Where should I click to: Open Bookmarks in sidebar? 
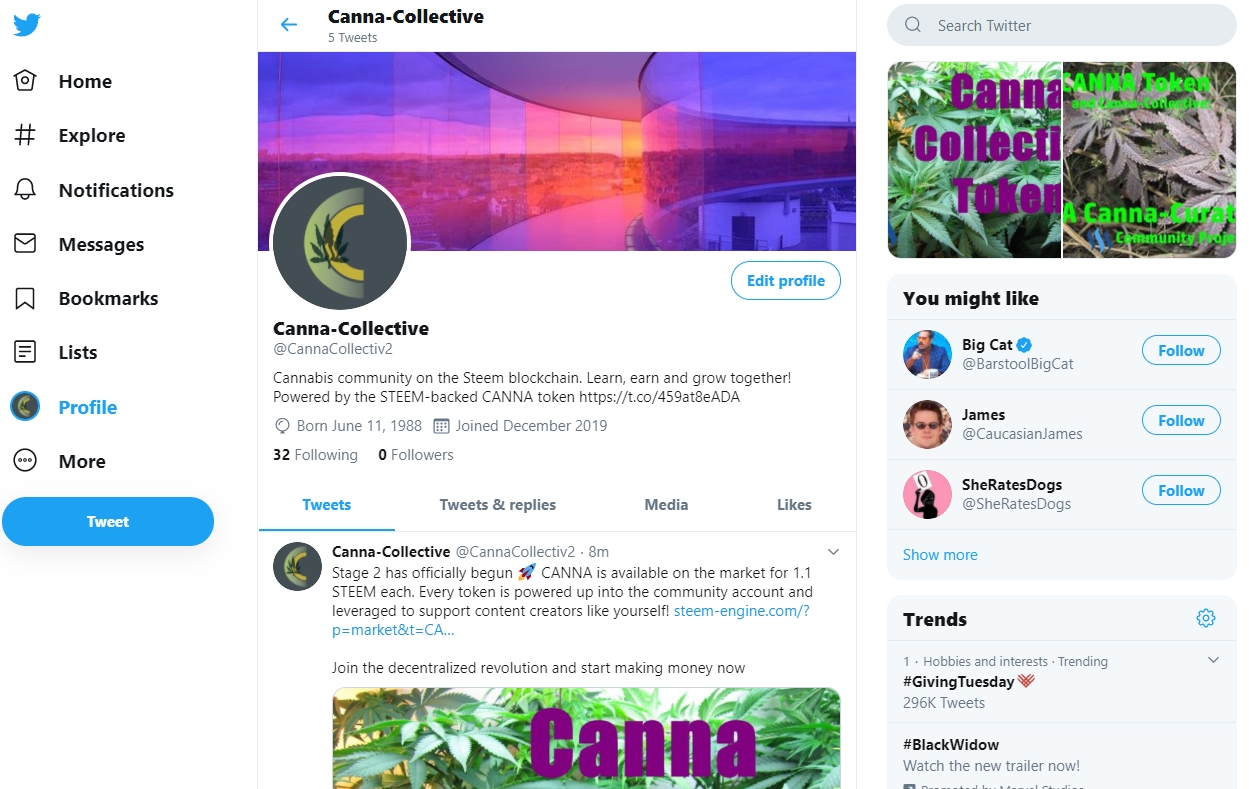pyautogui.click(x=86, y=298)
